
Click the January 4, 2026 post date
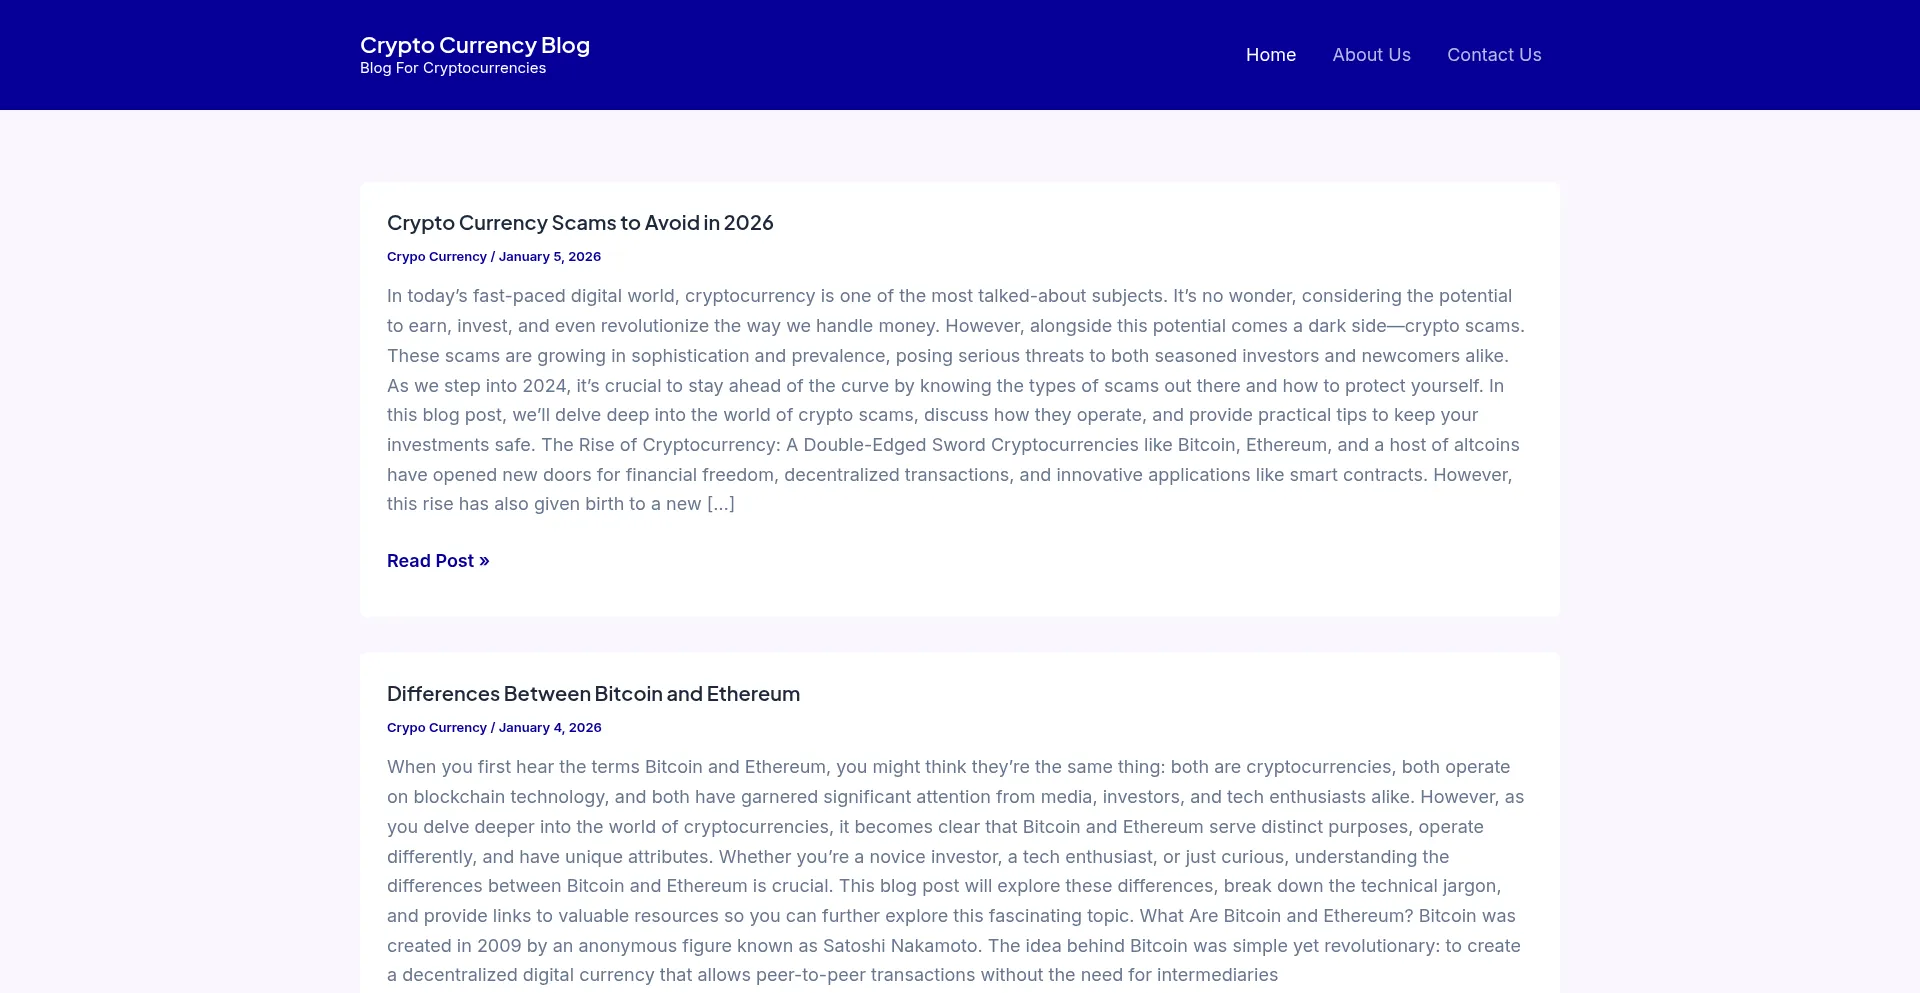[549, 727]
